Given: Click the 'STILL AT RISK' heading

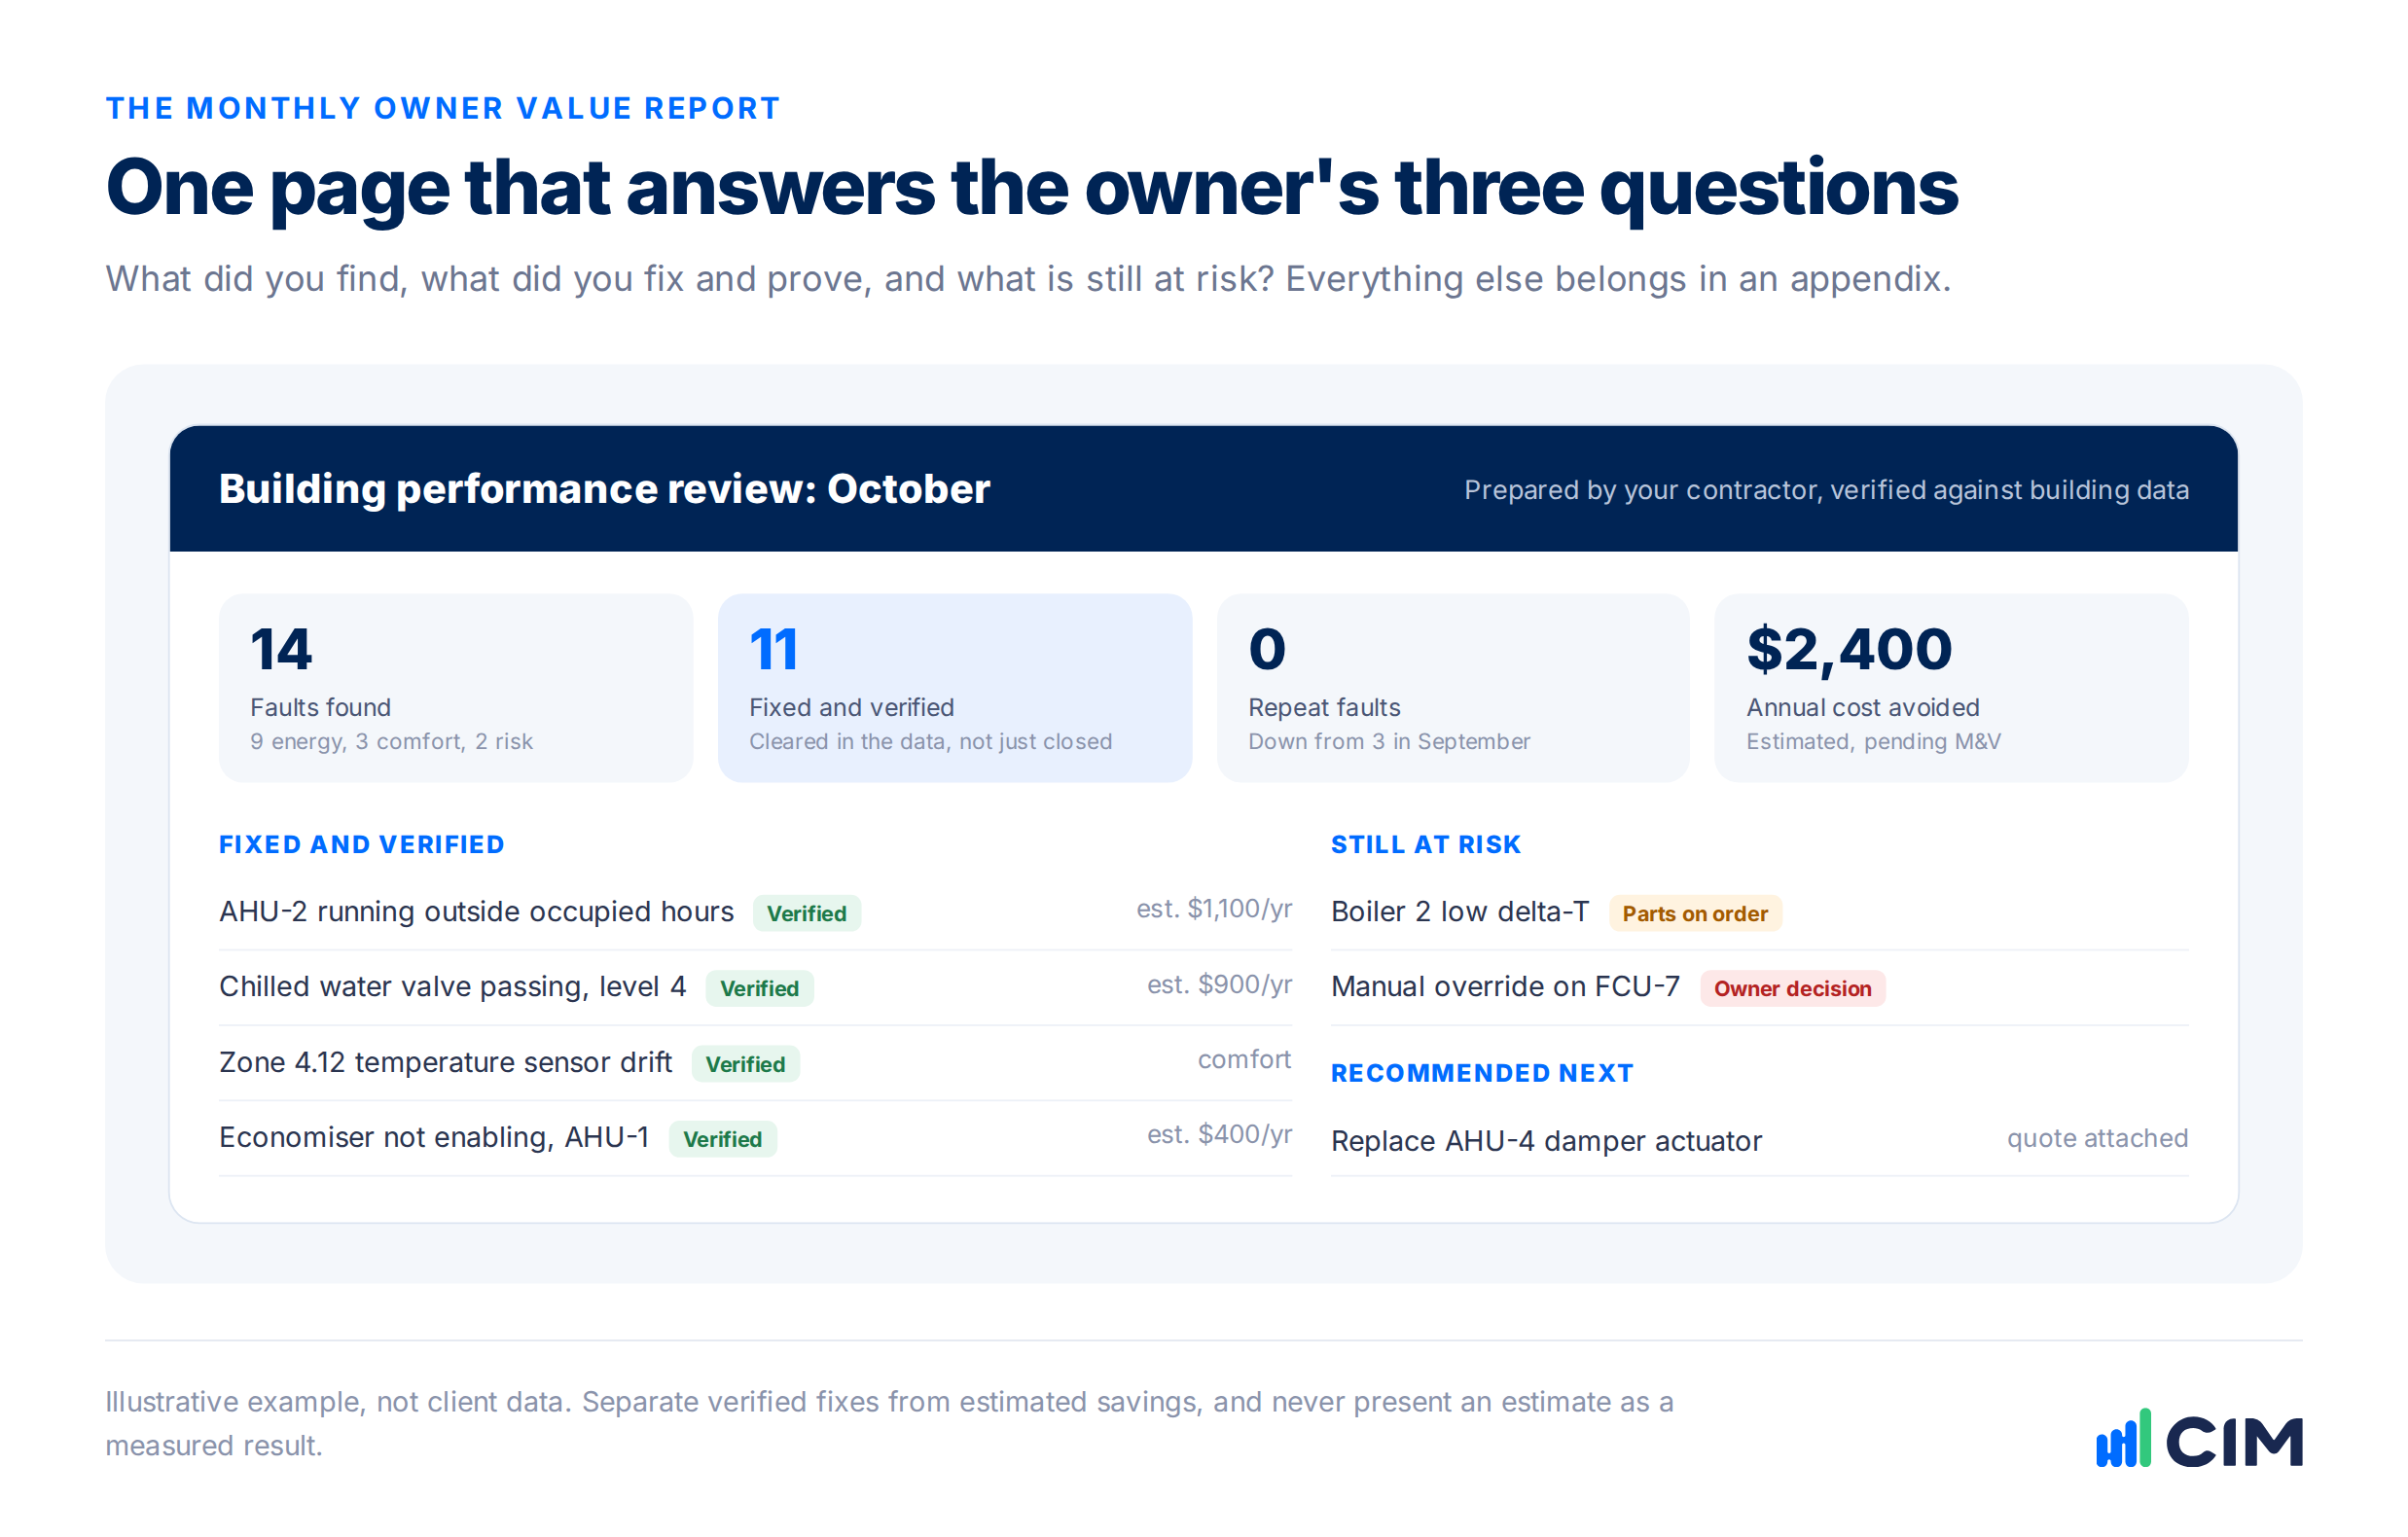Looking at the screenshot, I should coord(1426,845).
